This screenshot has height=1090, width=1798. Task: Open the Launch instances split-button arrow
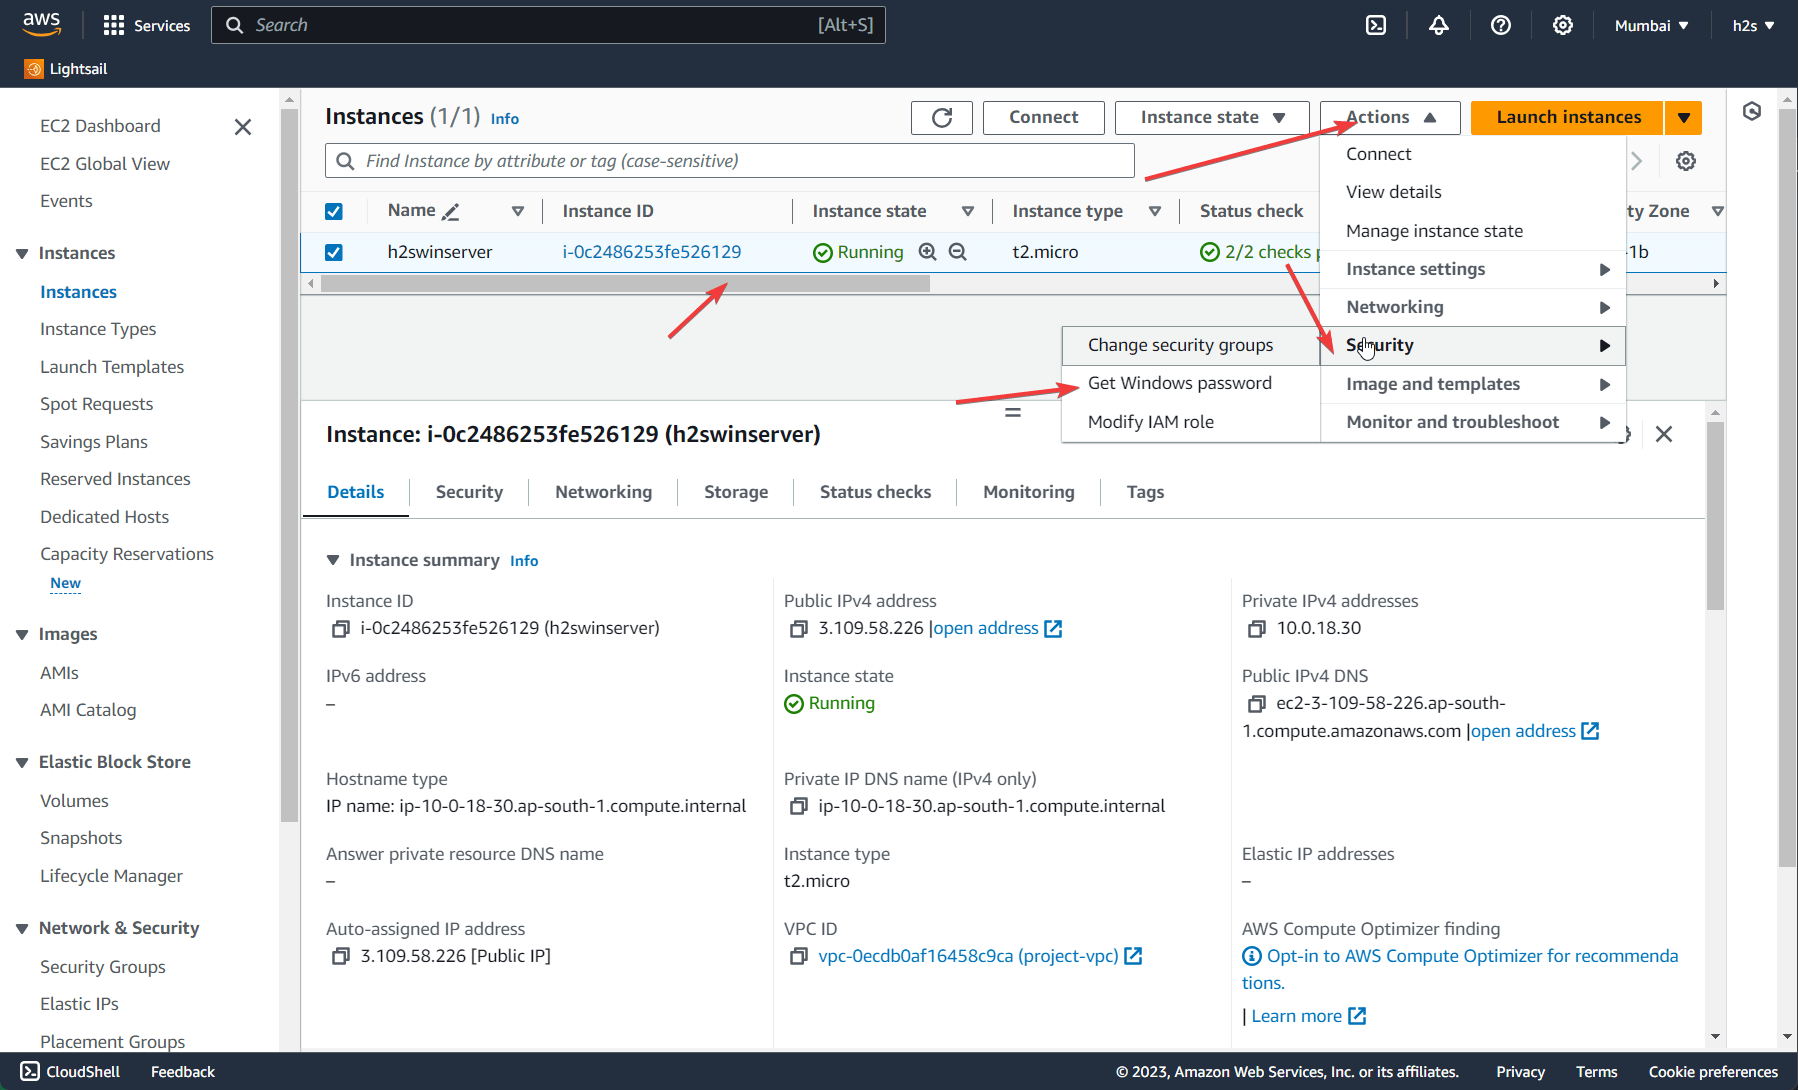pyautogui.click(x=1684, y=117)
